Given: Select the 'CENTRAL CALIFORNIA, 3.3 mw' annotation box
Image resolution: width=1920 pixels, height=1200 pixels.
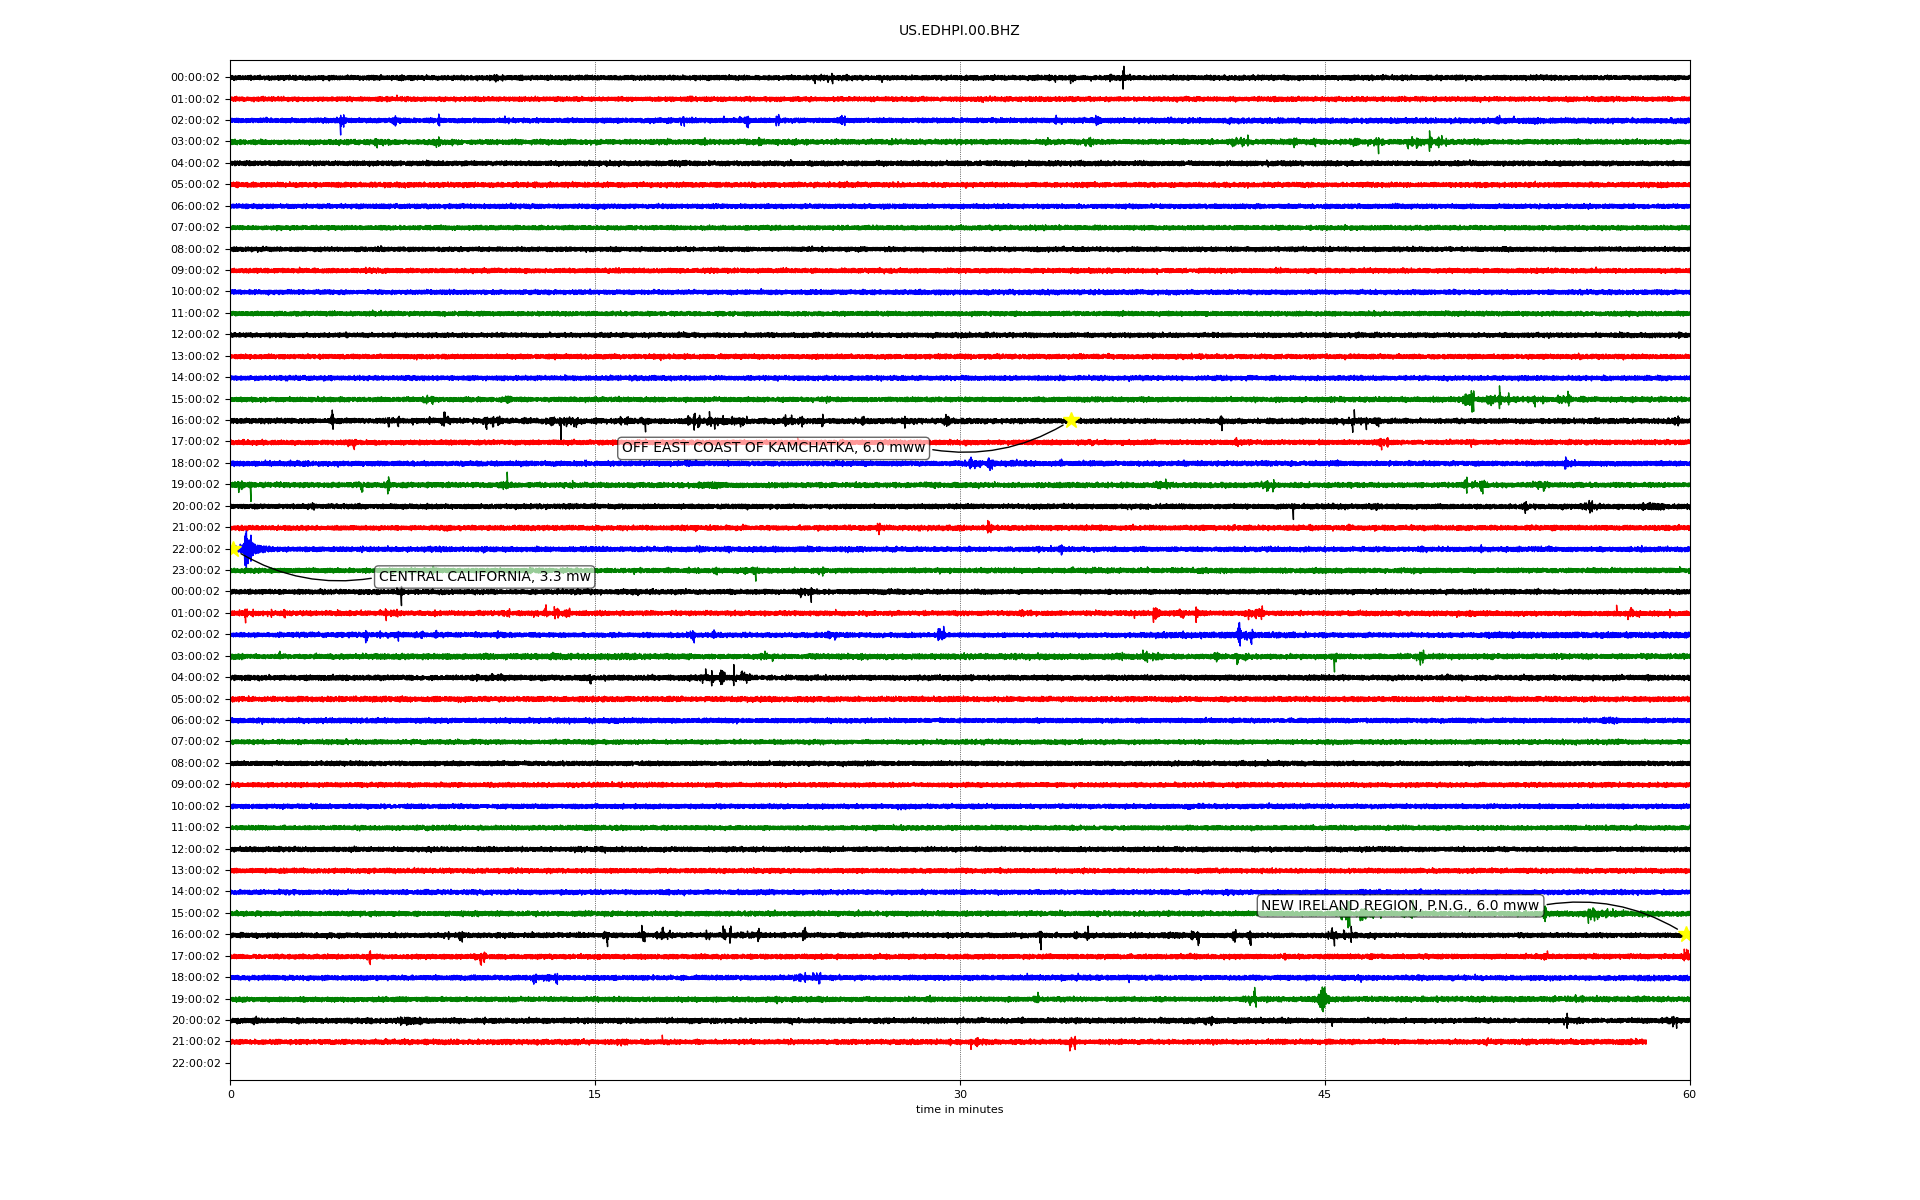Looking at the screenshot, I should 484,577.
